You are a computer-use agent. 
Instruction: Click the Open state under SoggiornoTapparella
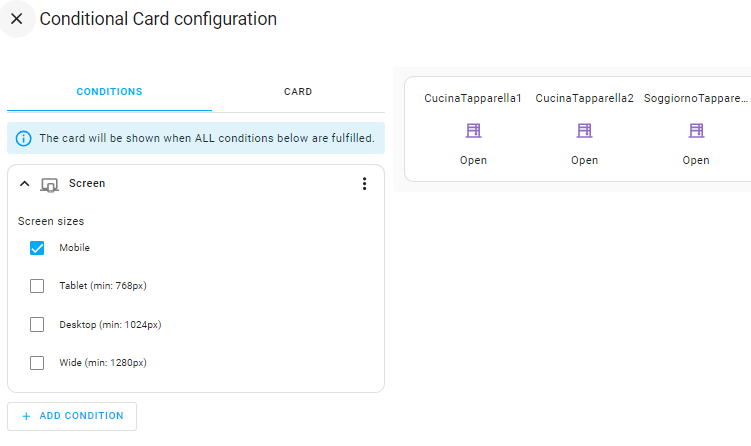[696, 160]
